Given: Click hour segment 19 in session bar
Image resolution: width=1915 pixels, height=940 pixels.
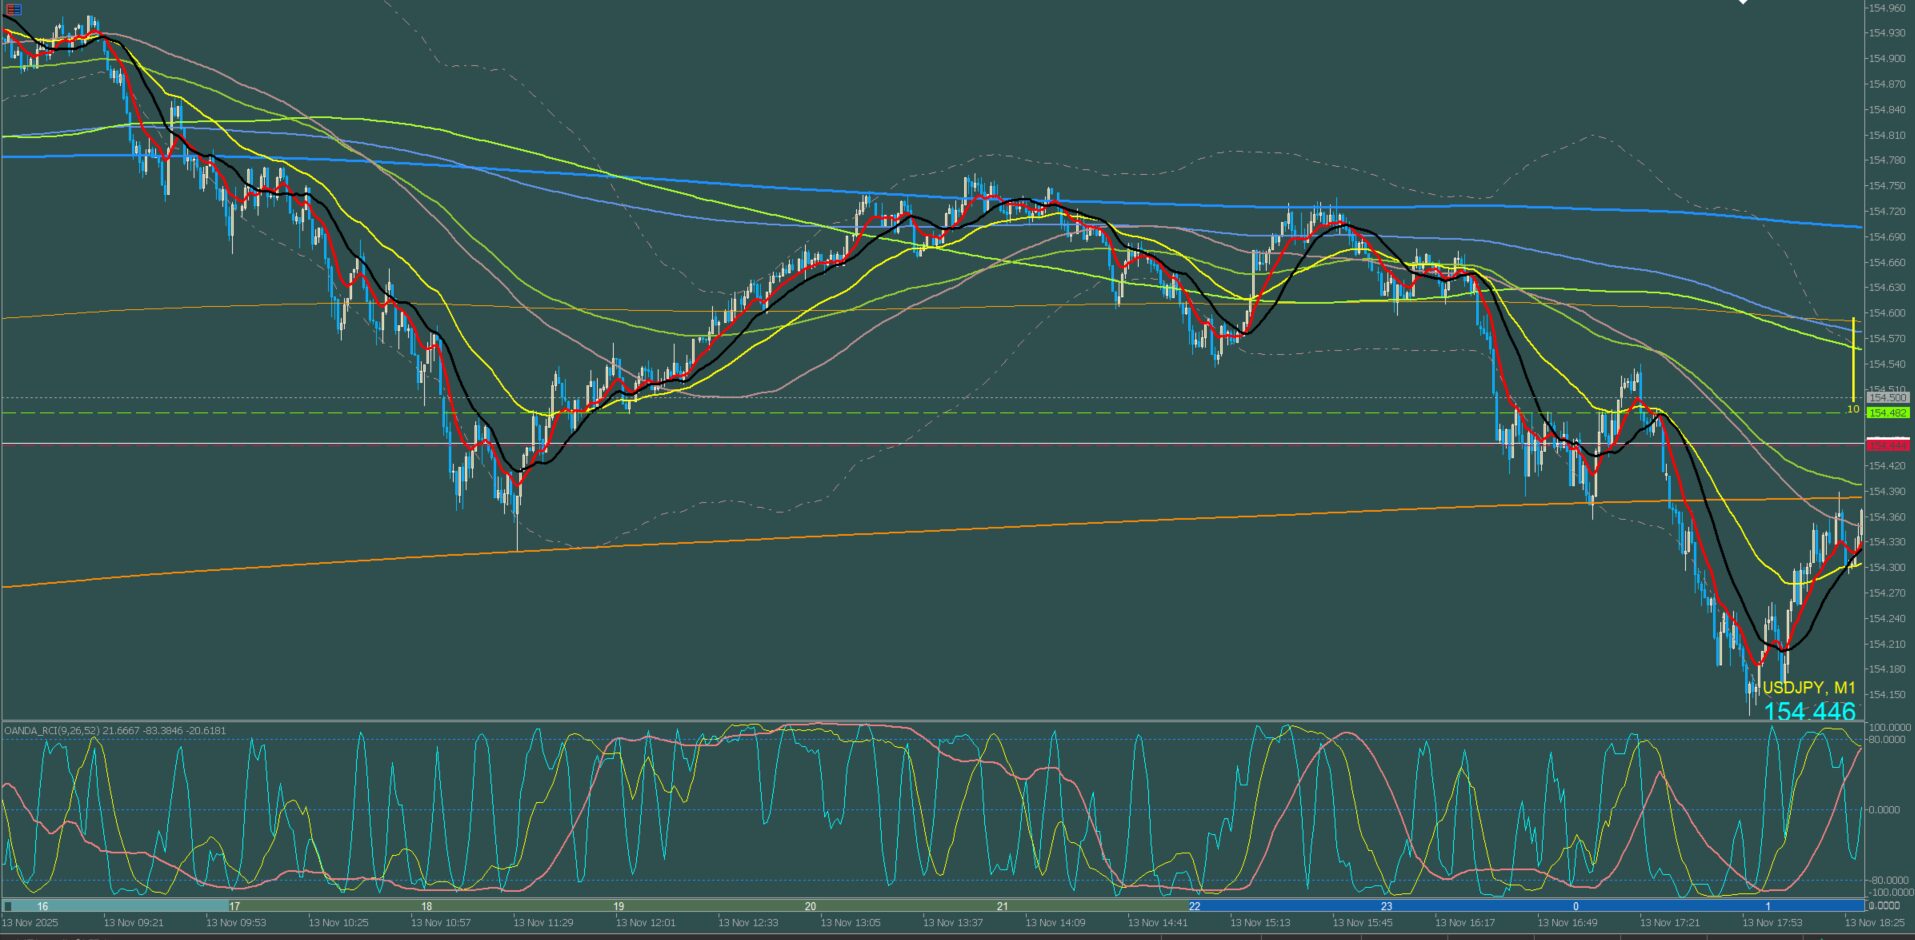Looking at the screenshot, I should click(x=618, y=906).
